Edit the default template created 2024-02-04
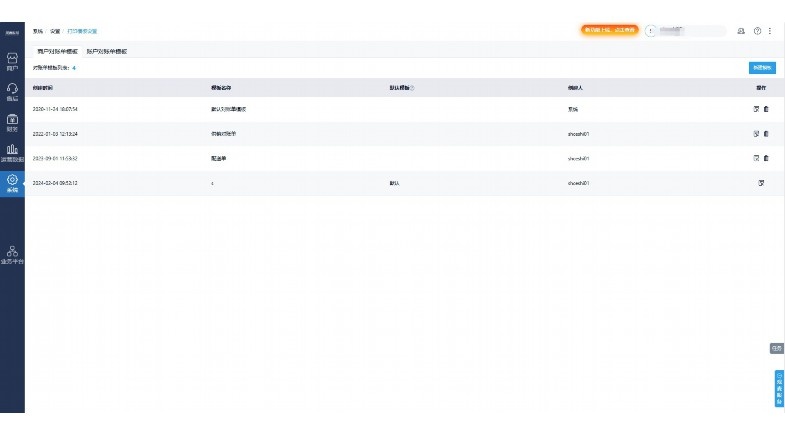785x435 pixels. (x=761, y=183)
